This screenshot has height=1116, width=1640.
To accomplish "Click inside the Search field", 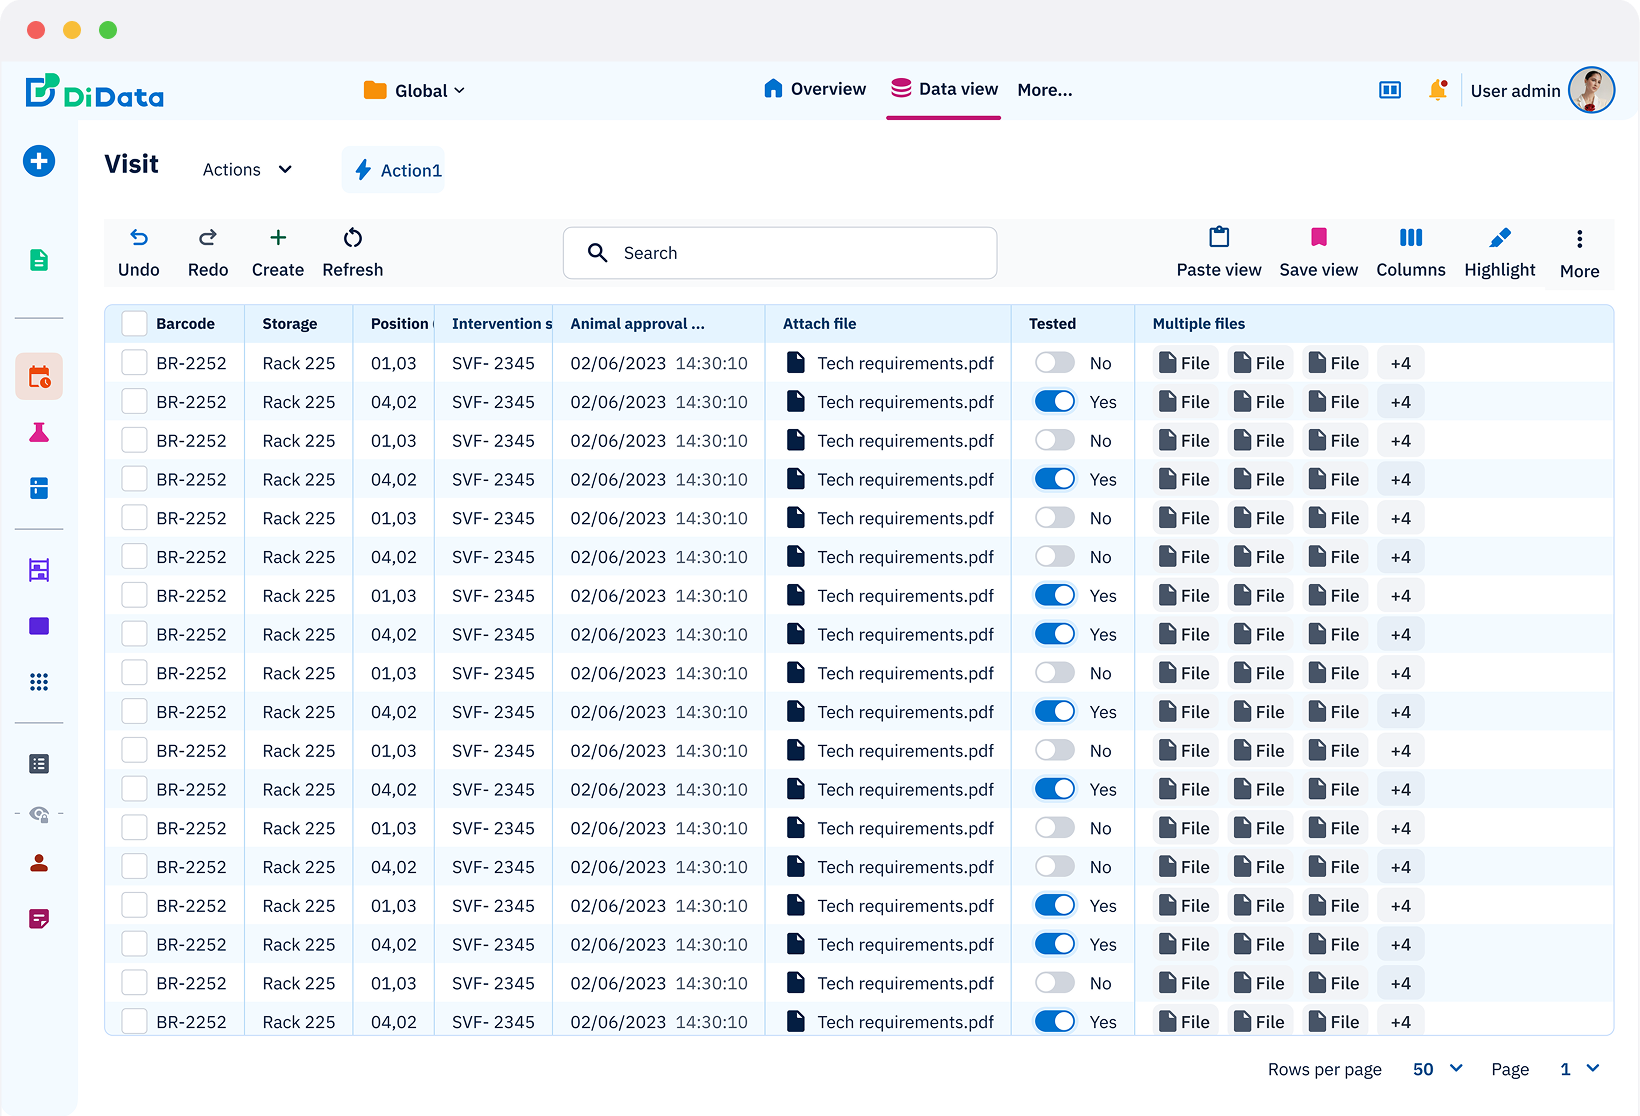I will 780,252.
